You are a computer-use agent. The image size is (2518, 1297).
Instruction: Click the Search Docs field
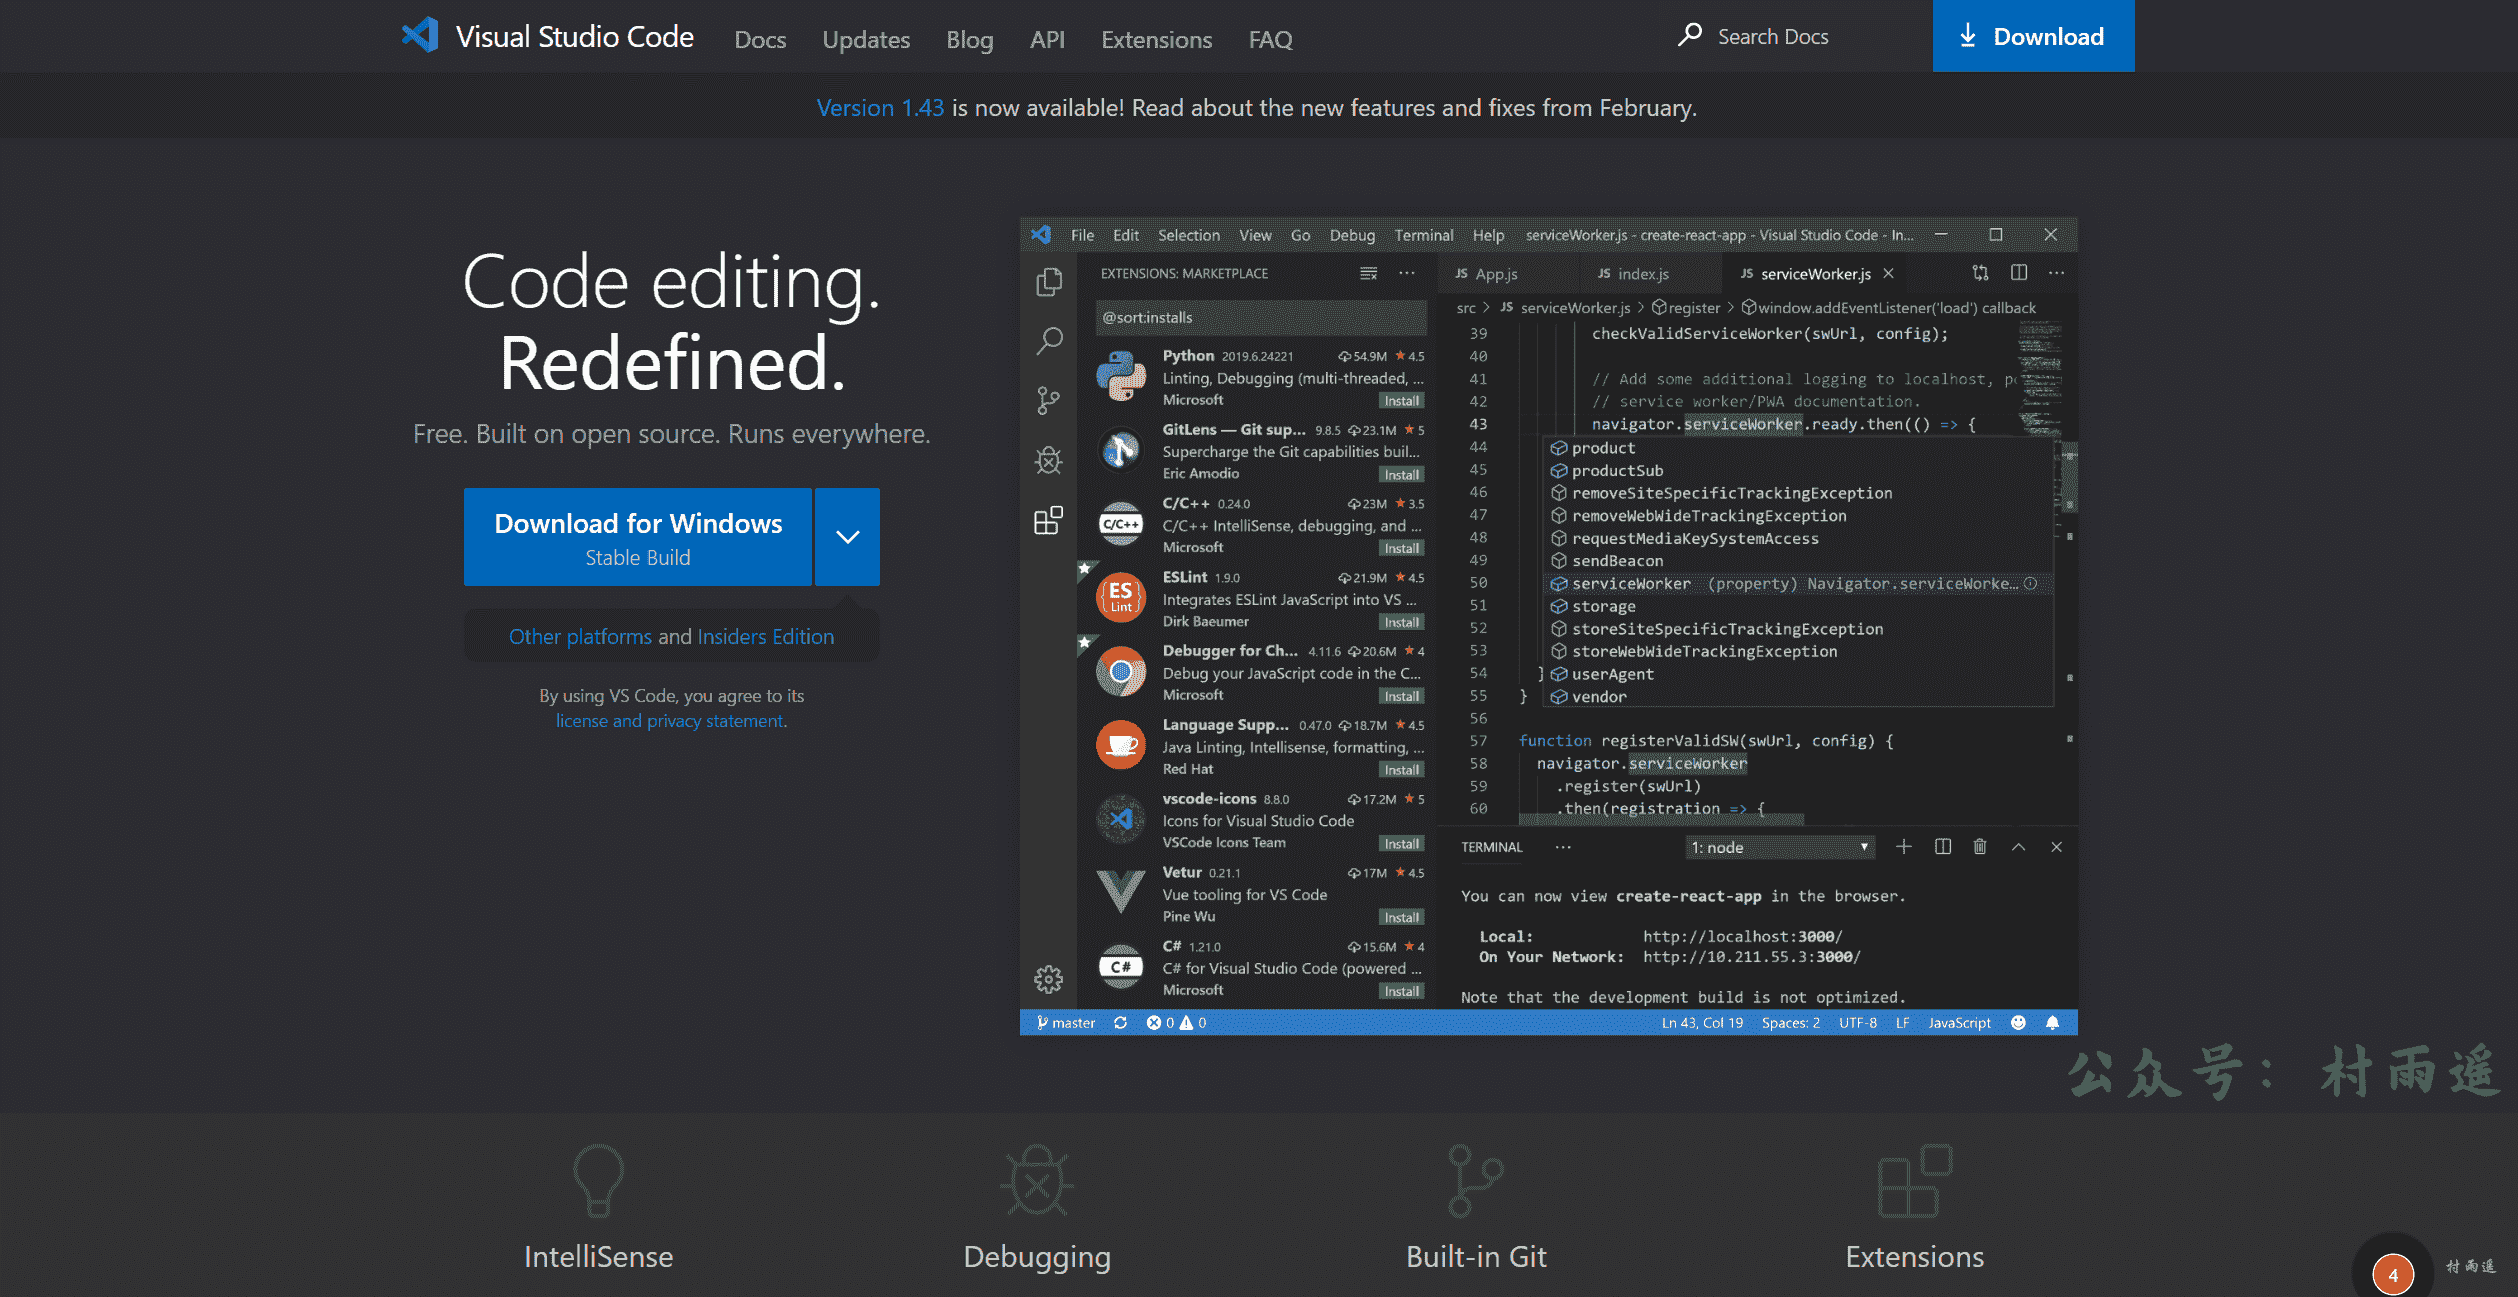1771,37
